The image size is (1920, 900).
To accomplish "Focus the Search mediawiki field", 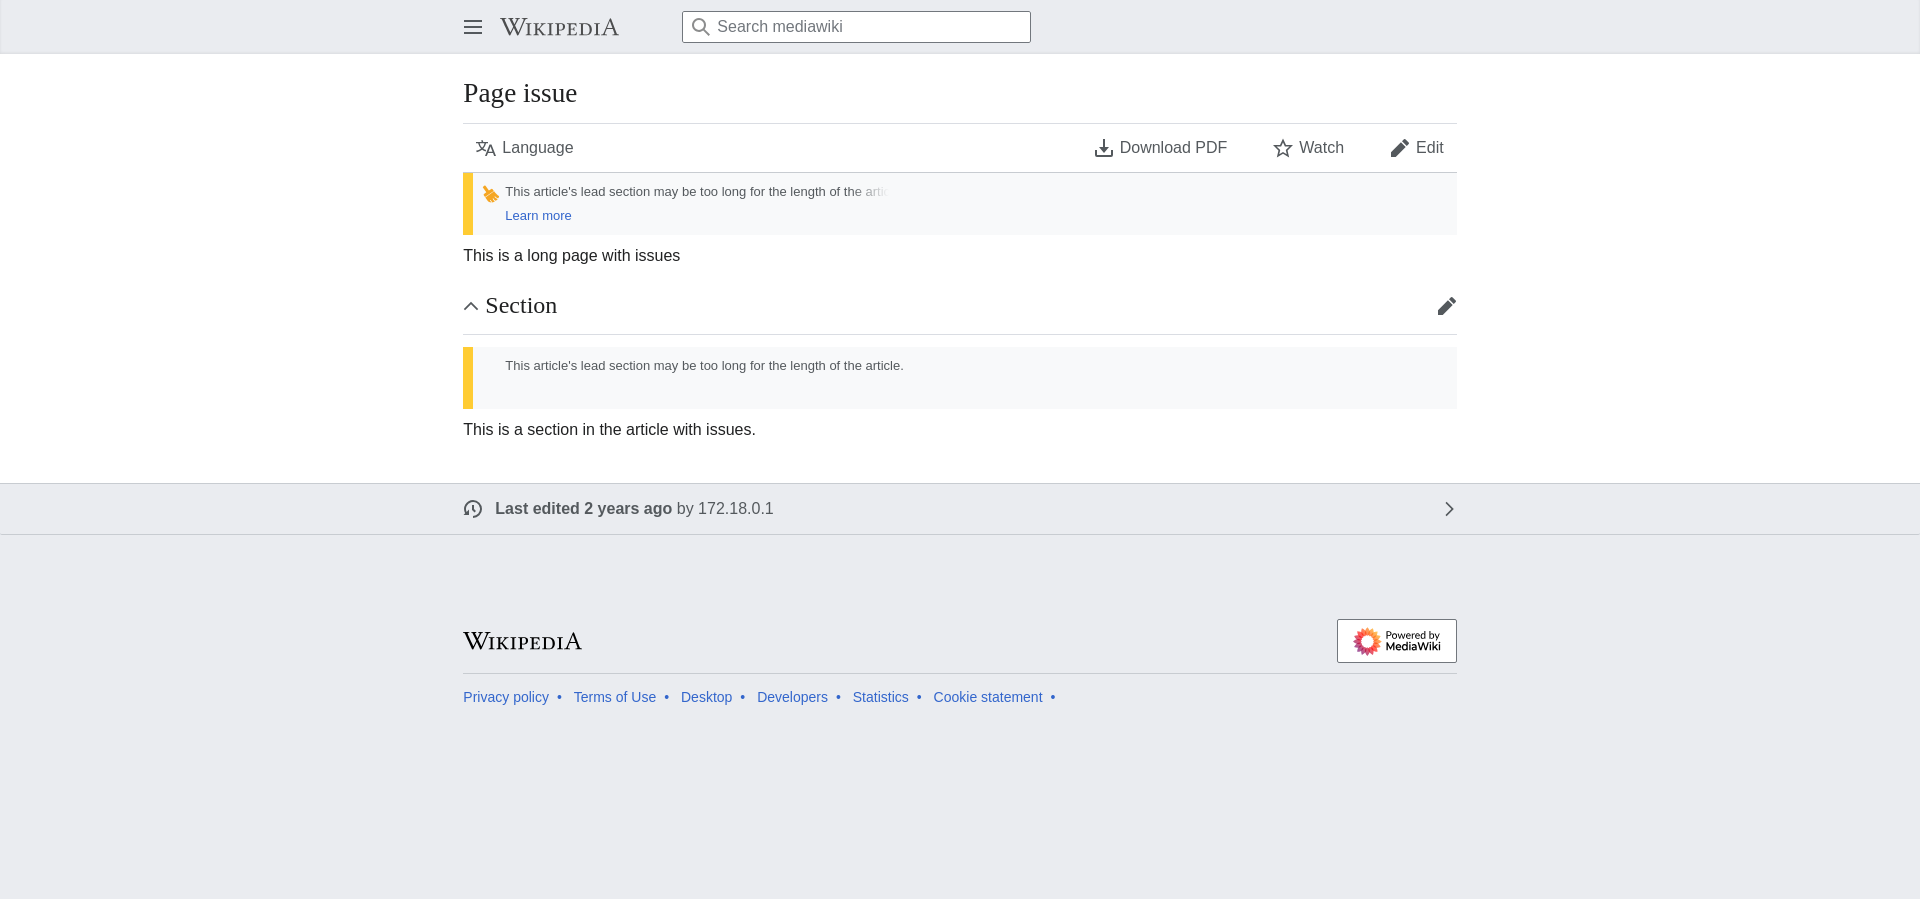I will pos(856,27).
